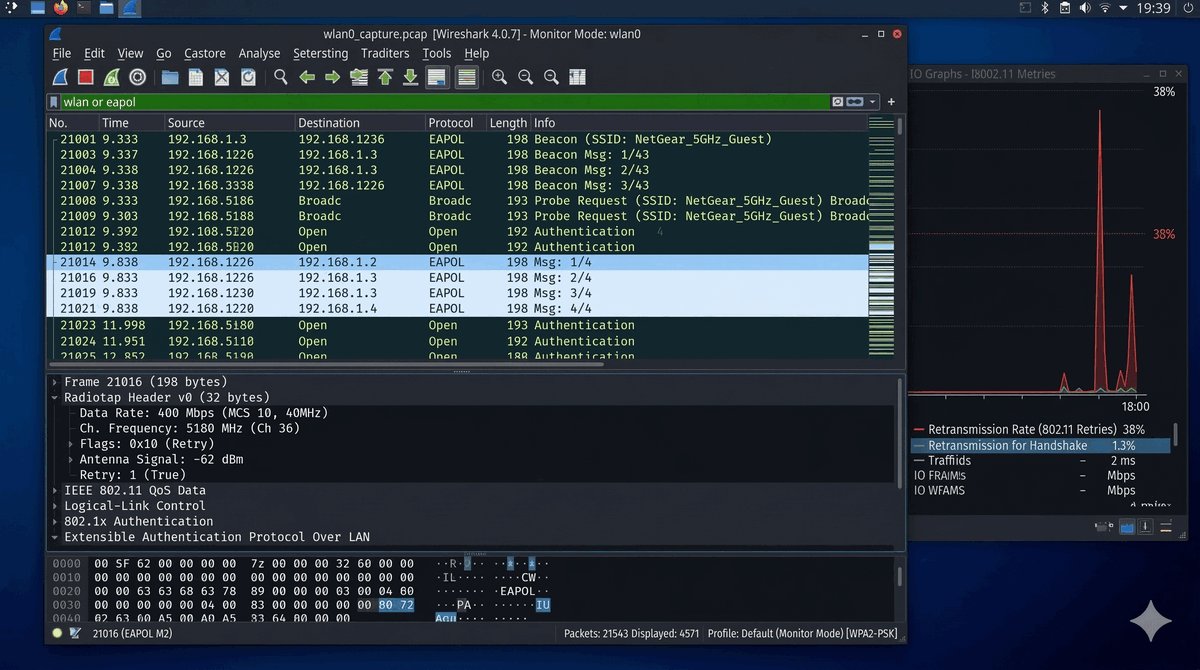Image resolution: width=1200 pixels, height=670 pixels.
Task: Restart capture with the green fin icon
Action: (112, 77)
